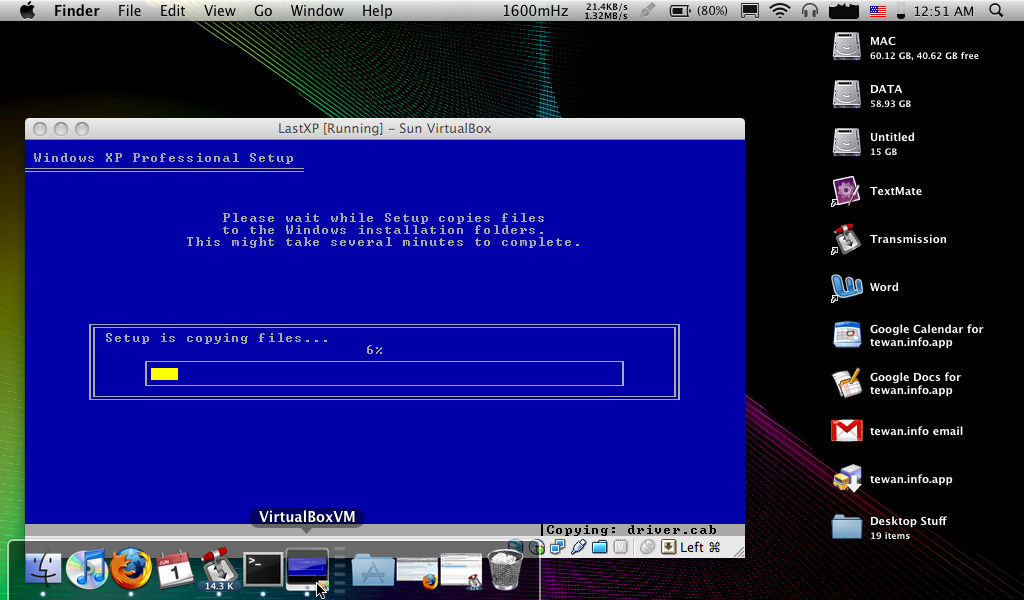Open iTunes from the Dock
Image resolution: width=1024 pixels, height=600 pixels.
tap(86, 569)
